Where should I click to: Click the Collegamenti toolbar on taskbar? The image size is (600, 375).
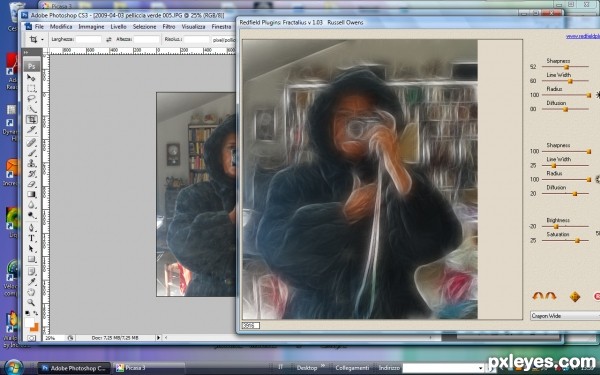352,368
